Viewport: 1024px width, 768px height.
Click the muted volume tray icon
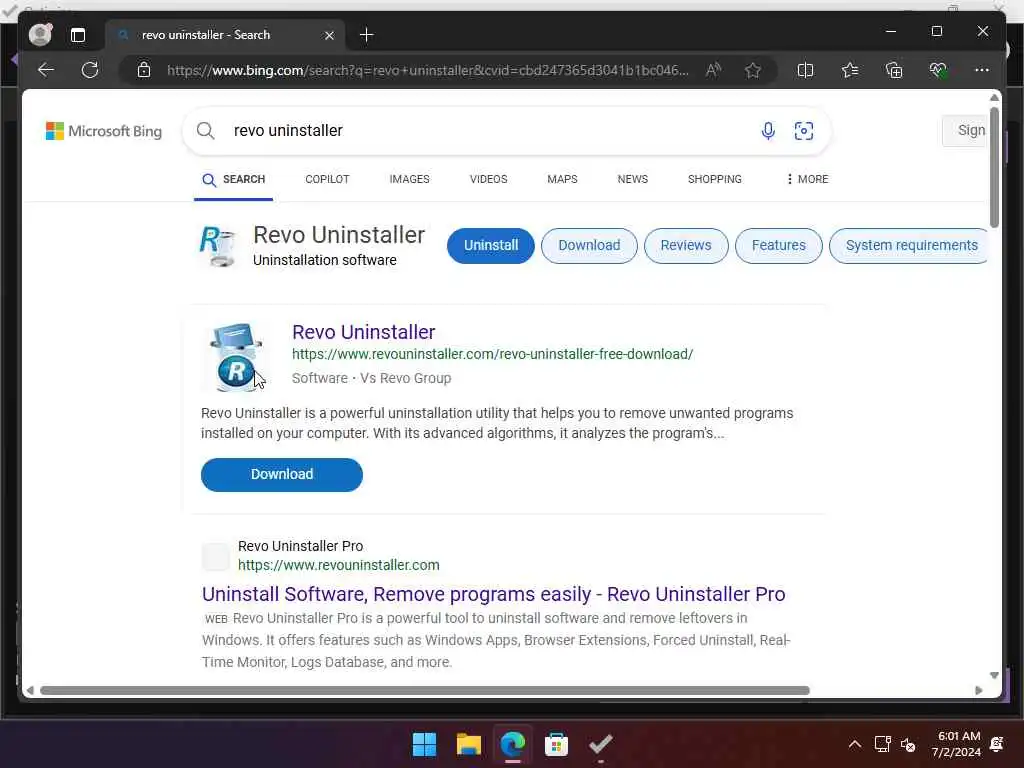tap(908, 744)
